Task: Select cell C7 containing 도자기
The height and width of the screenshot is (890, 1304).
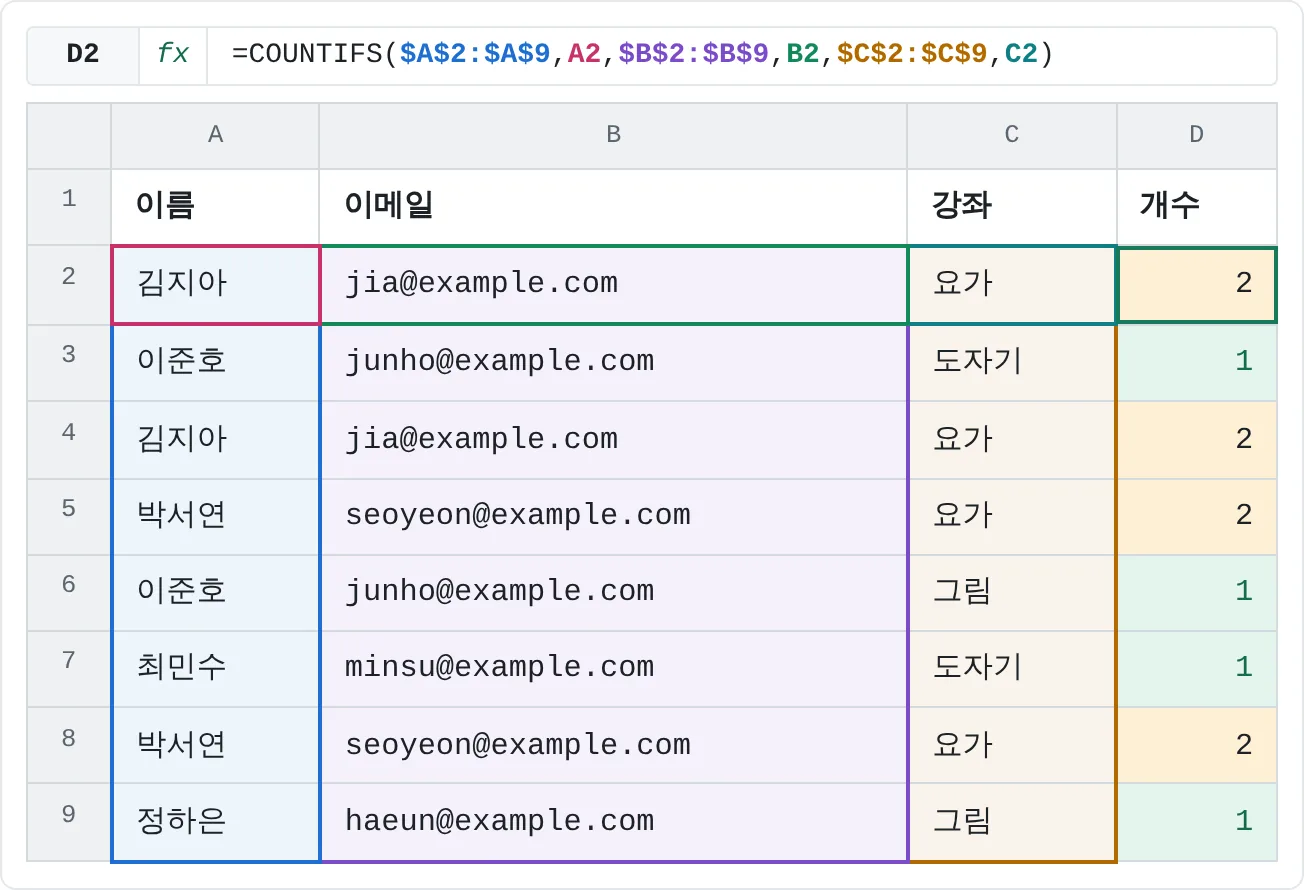Action: click(x=1012, y=669)
